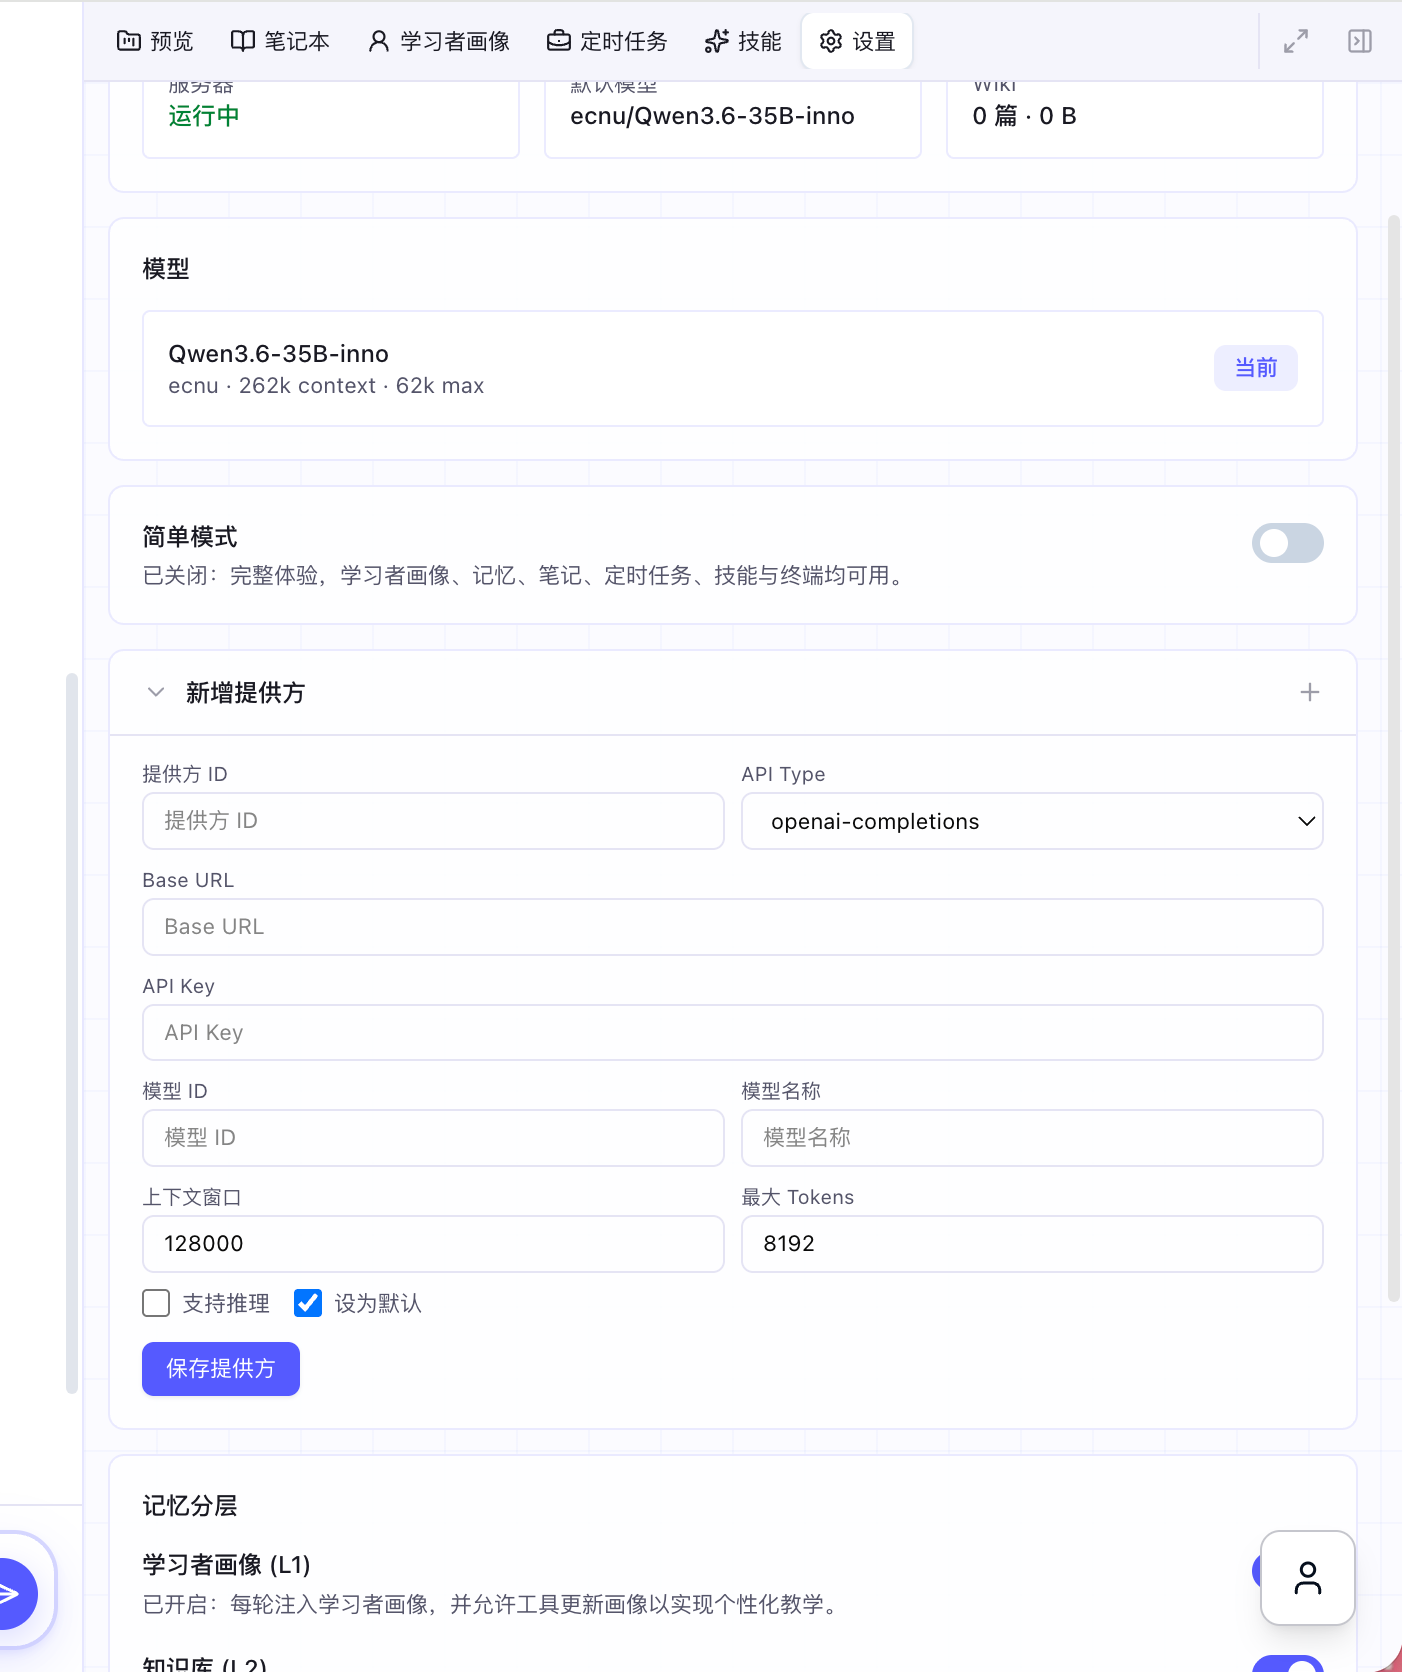Click the left panel scrollbar
This screenshot has height=1672, width=1402.
(72, 1033)
